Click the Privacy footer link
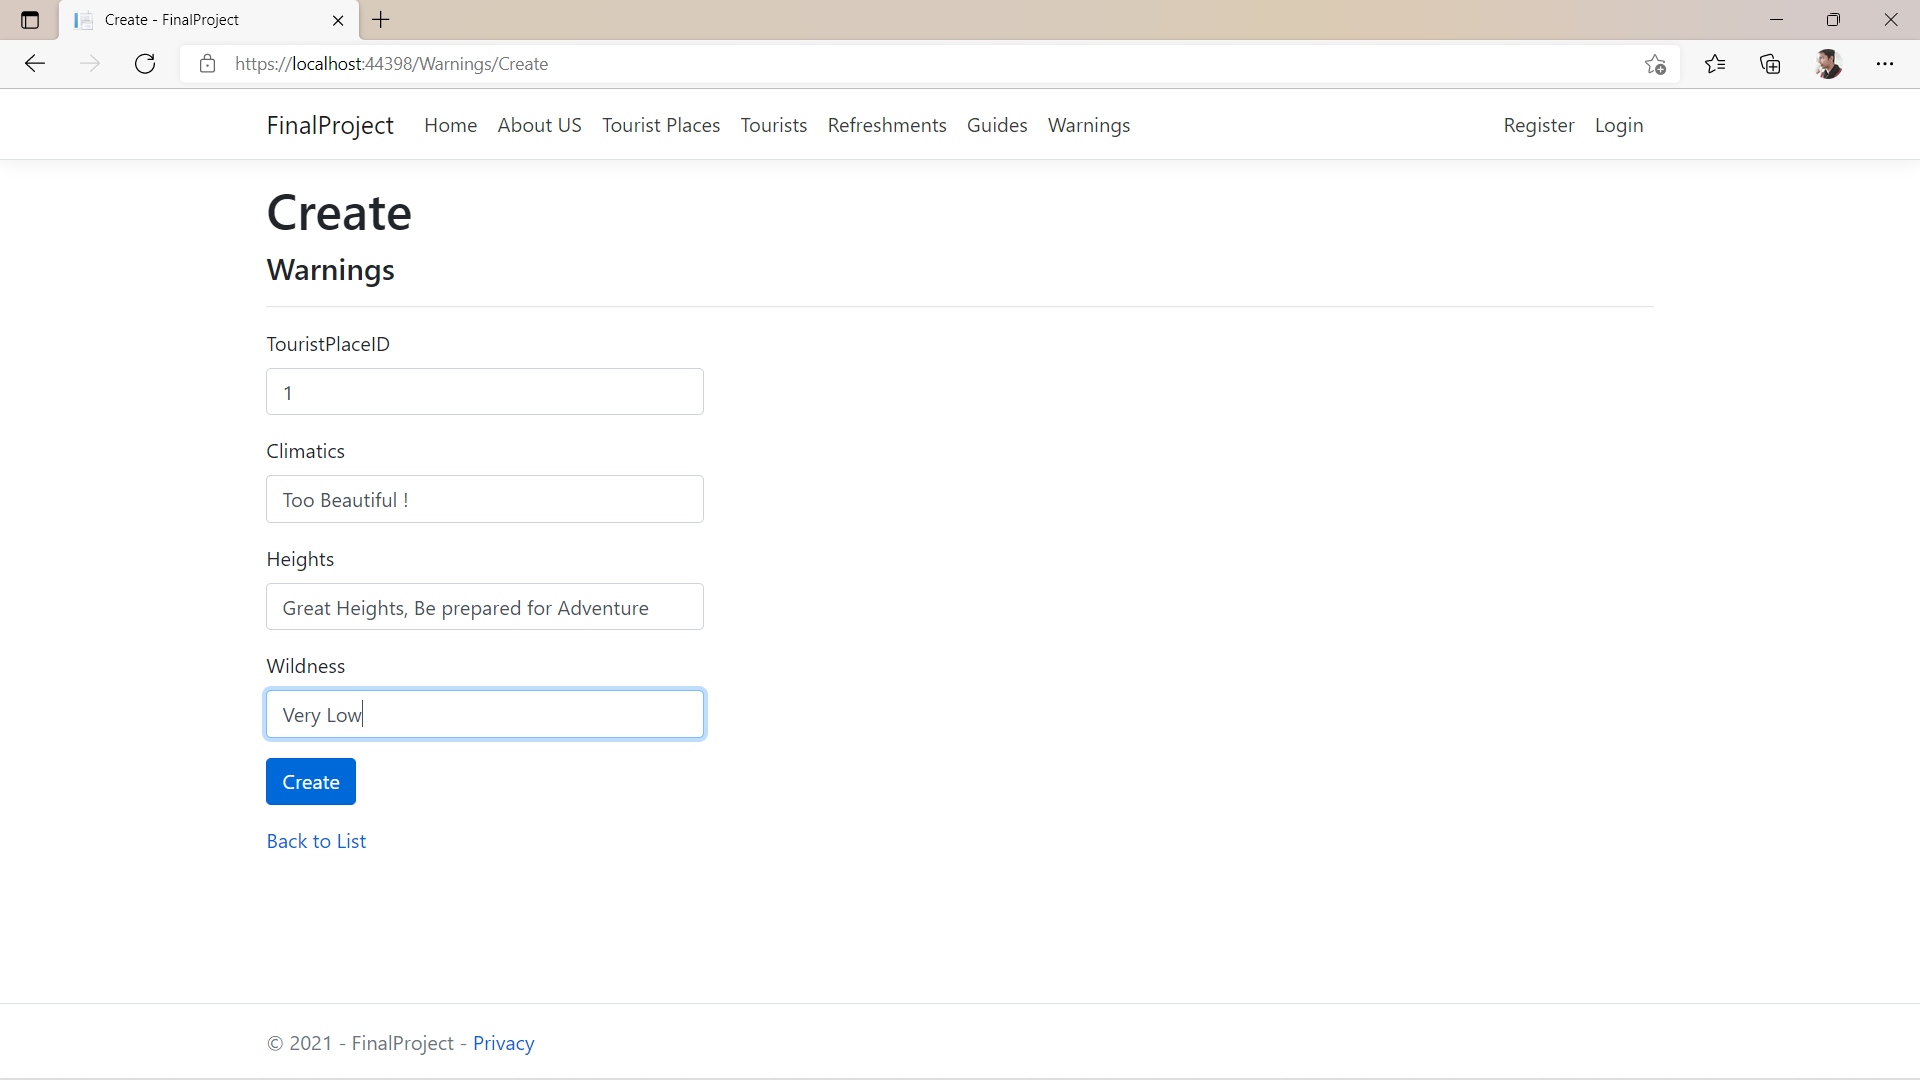Screen dimensions: 1920x1080 click(x=503, y=1042)
